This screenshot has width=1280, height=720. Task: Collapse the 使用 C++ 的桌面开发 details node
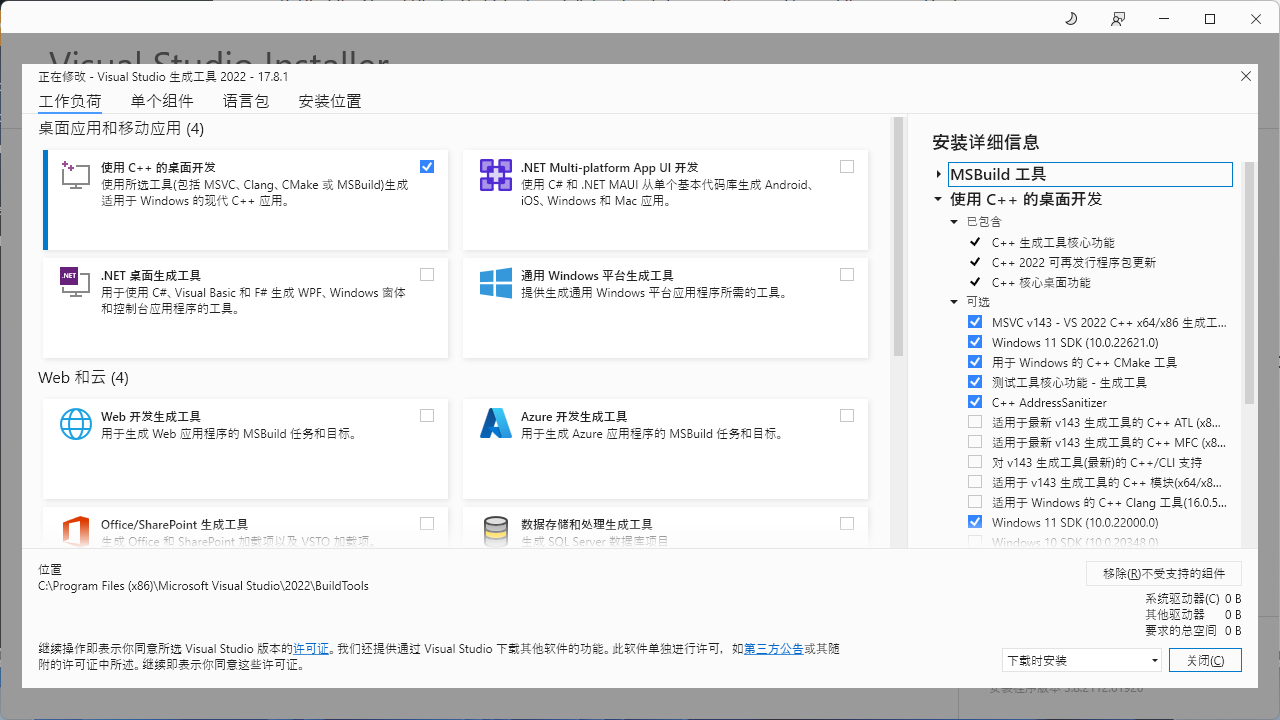(x=938, y=199)
